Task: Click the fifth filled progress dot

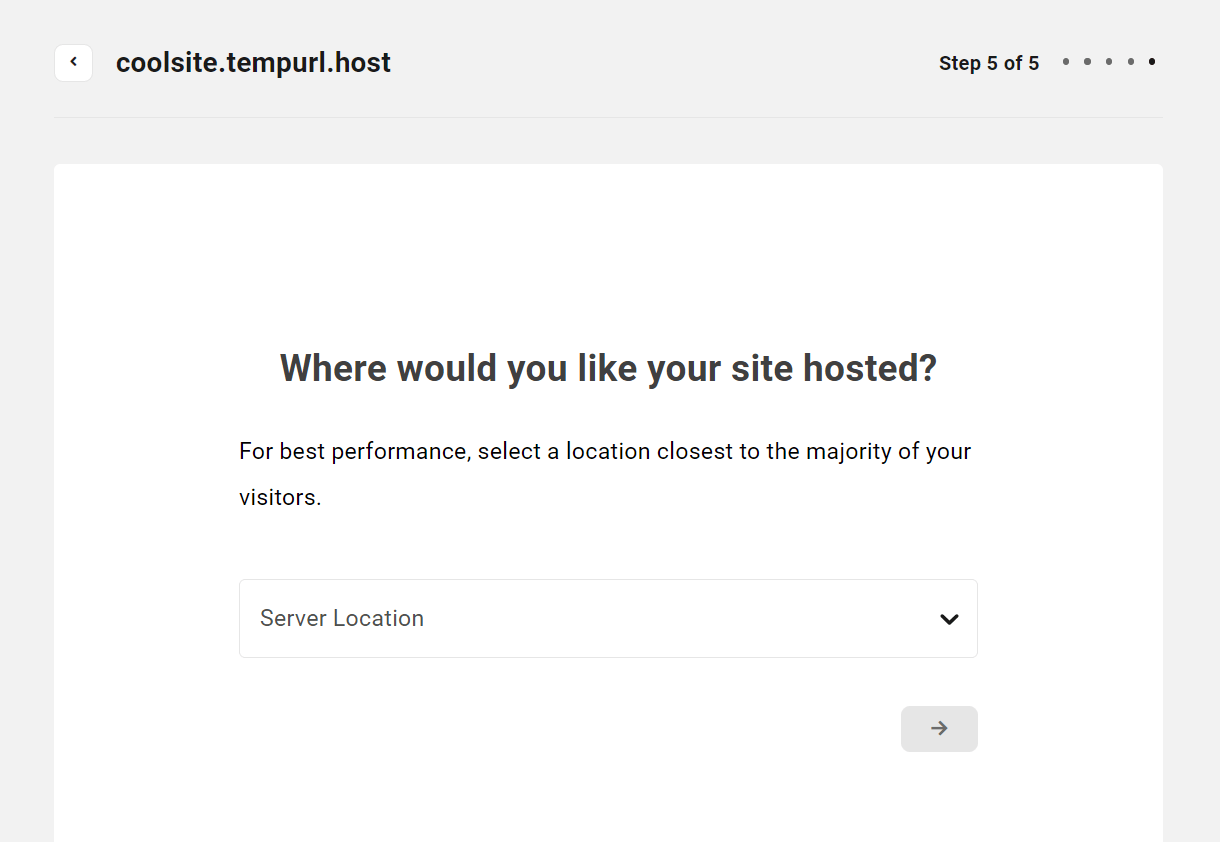Action: tap(1152, 61)
